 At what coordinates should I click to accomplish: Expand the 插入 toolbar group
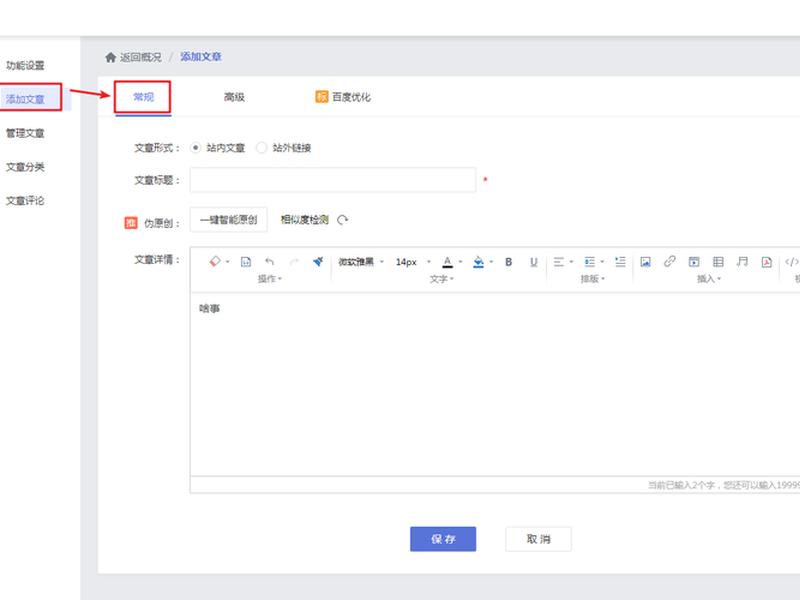tap(709, 279)
